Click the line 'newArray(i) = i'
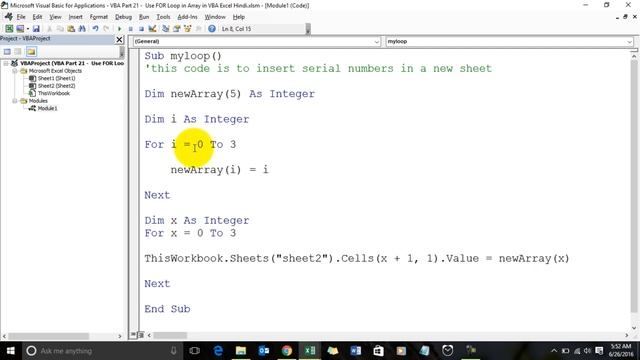The width and height of the screenshot is (640, 360). (220, 170)
